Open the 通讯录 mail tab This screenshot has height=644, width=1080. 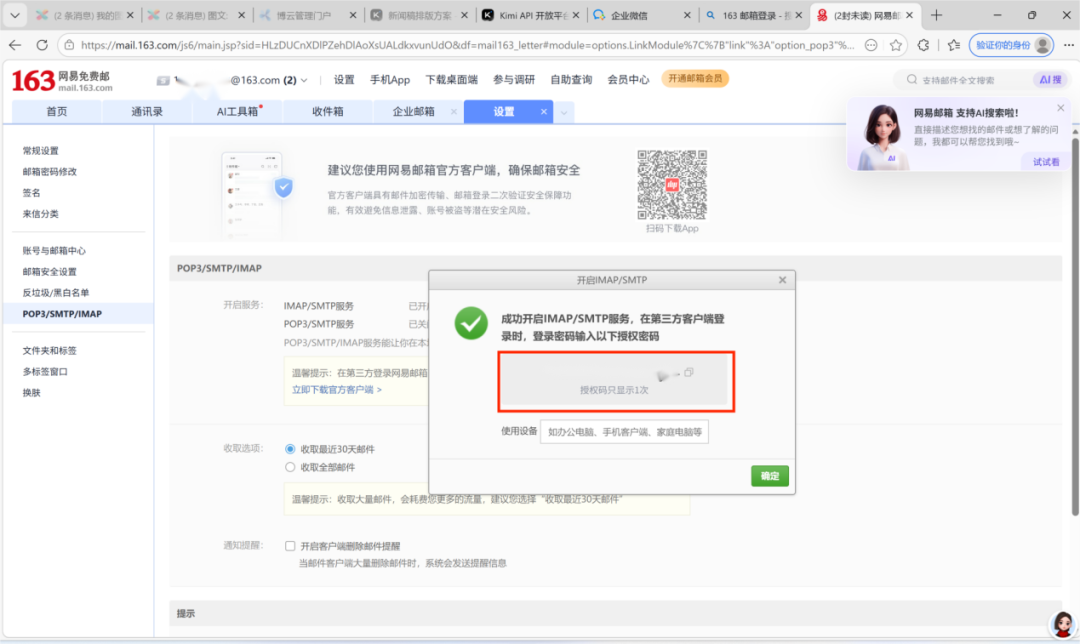click(147, 112)
